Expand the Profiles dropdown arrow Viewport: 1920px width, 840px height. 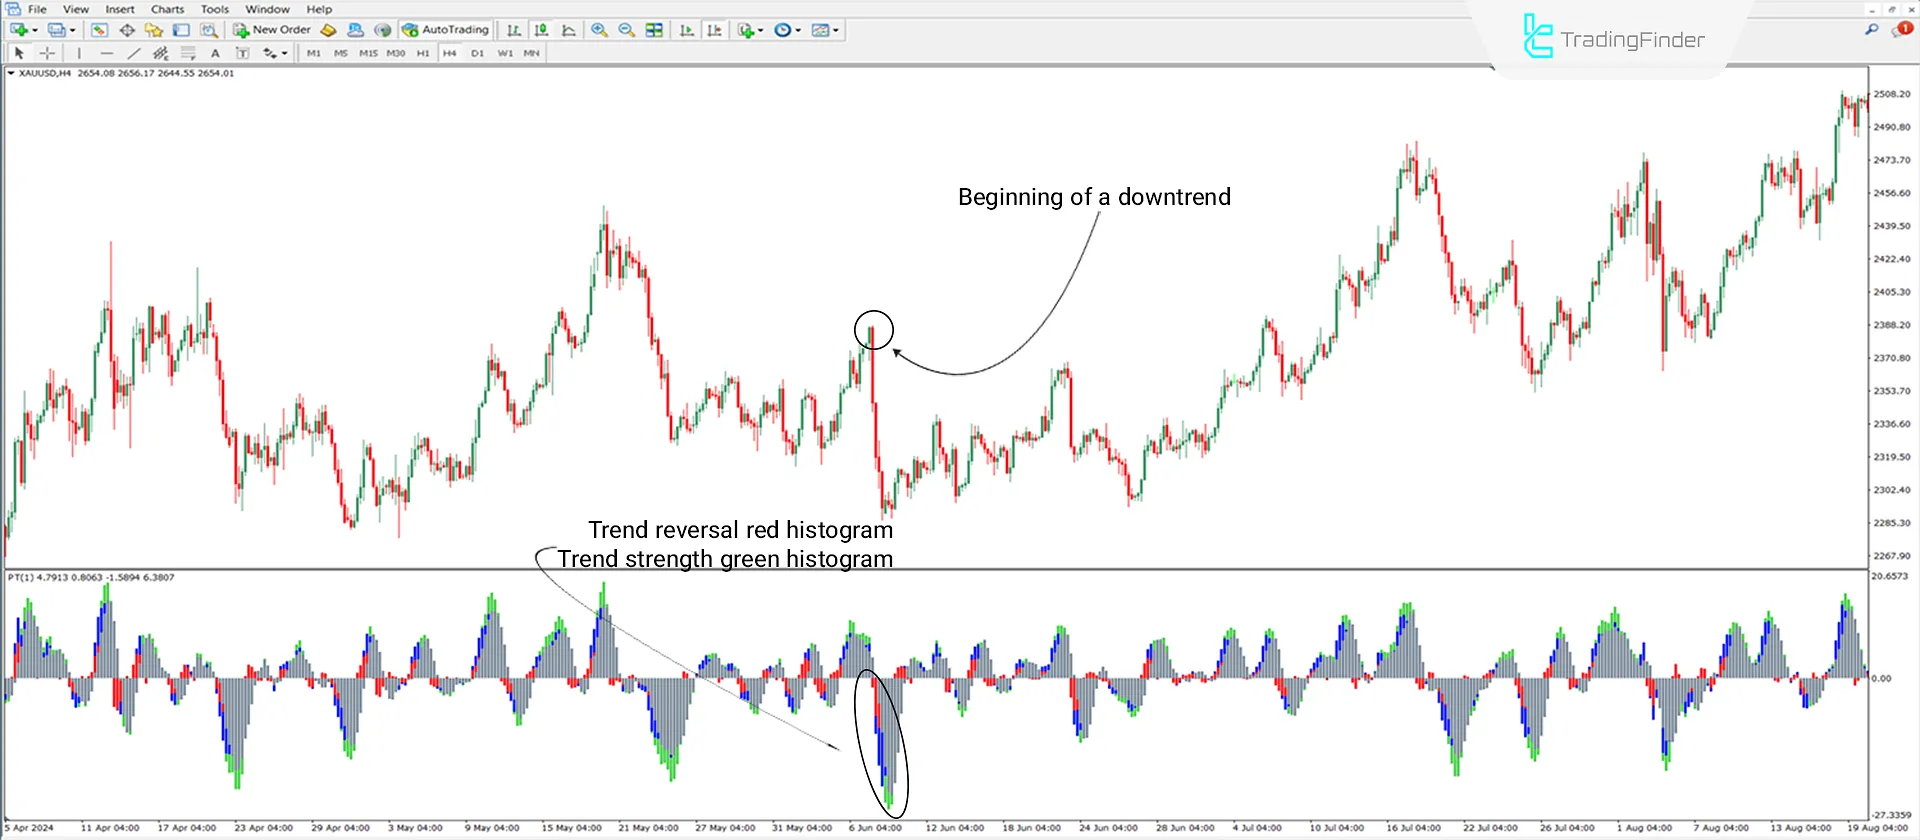pos(73,30)
